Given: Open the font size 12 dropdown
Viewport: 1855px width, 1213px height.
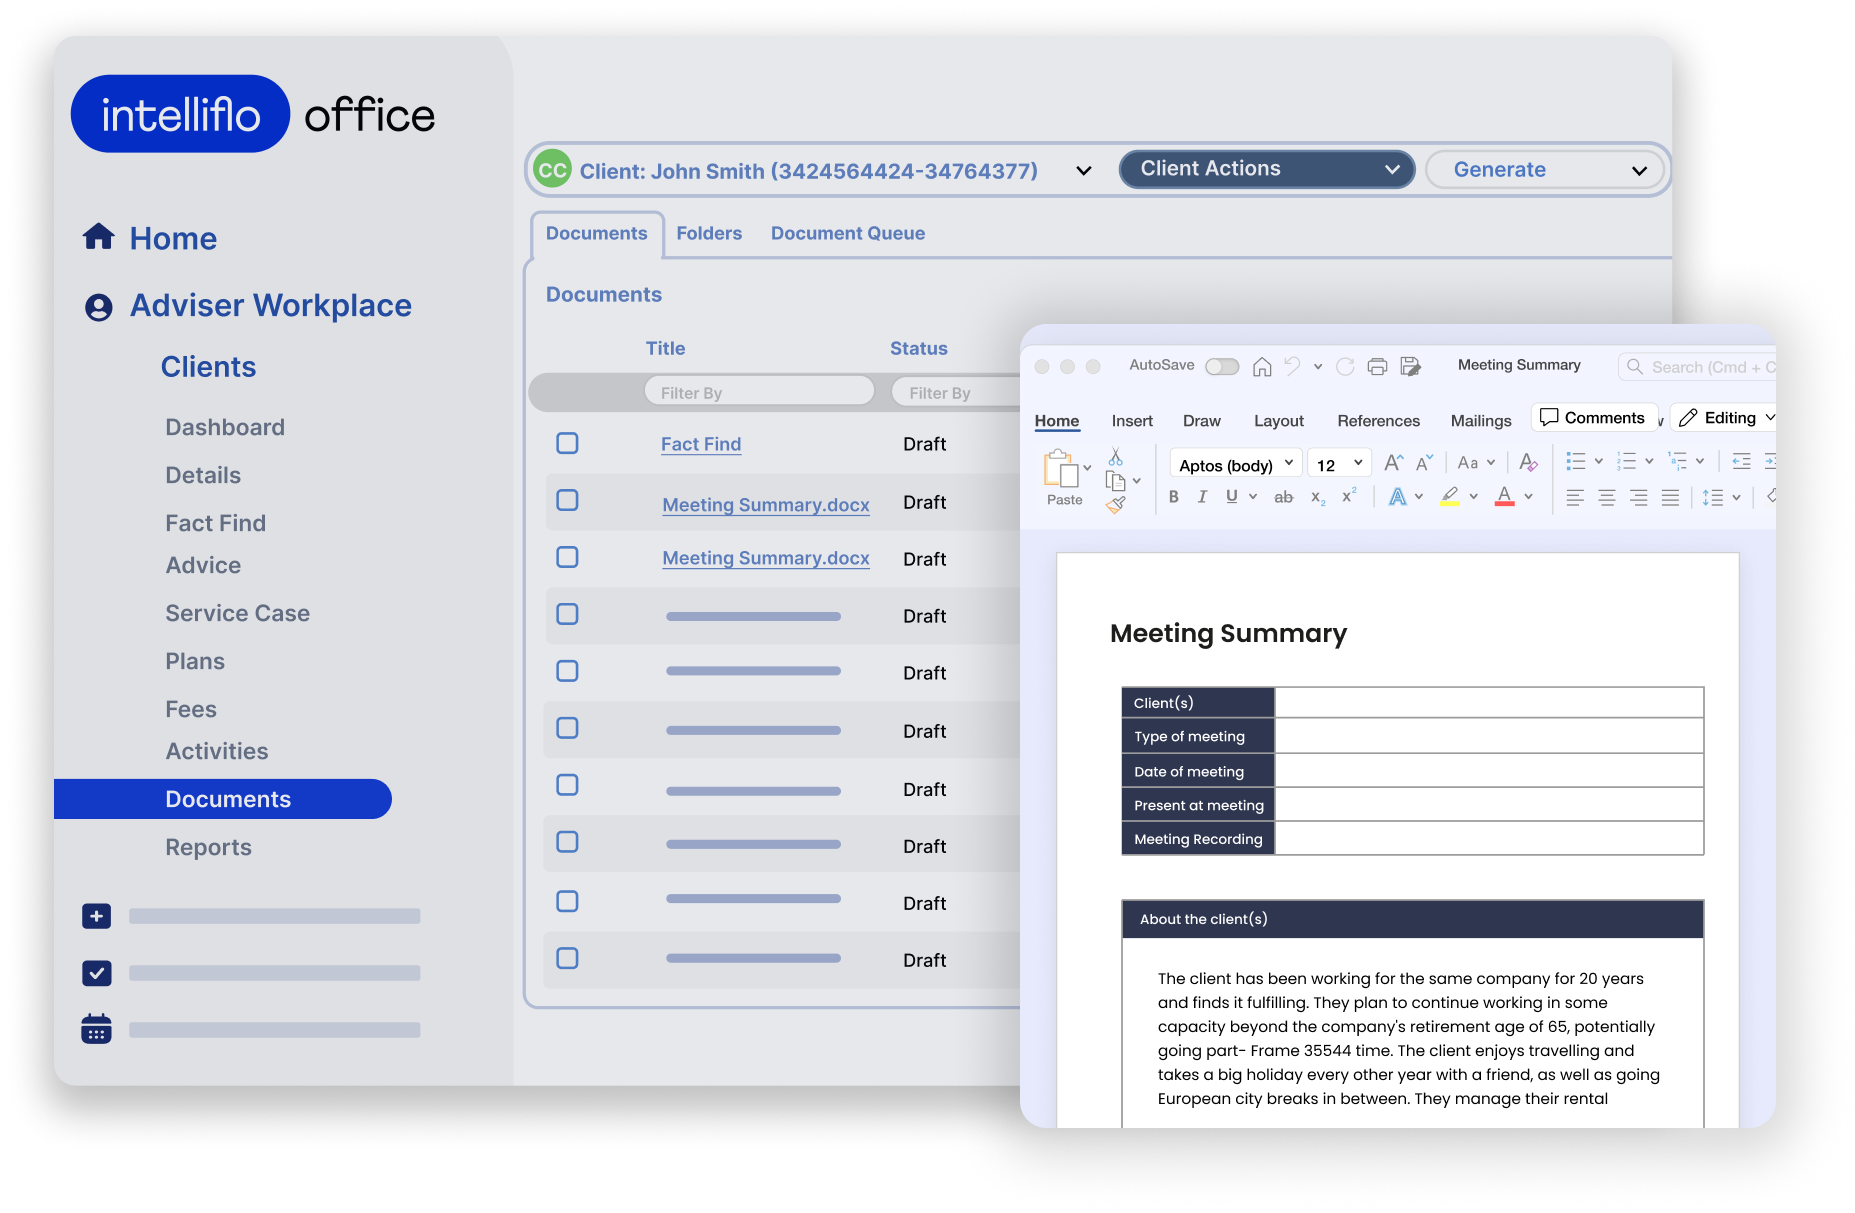Looking at the screenshot, I should coord(1339,465).
